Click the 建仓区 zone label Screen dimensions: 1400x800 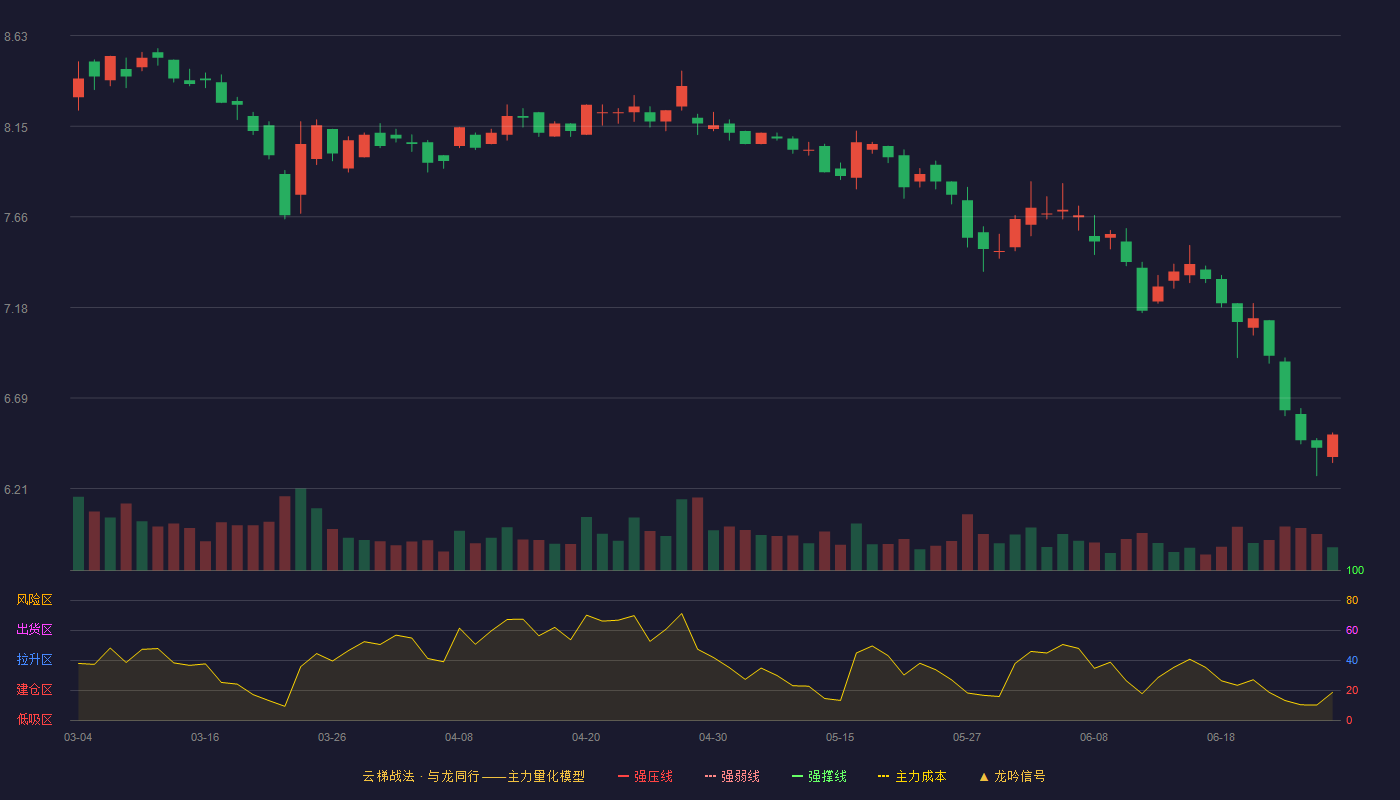[x=35, y=690]
